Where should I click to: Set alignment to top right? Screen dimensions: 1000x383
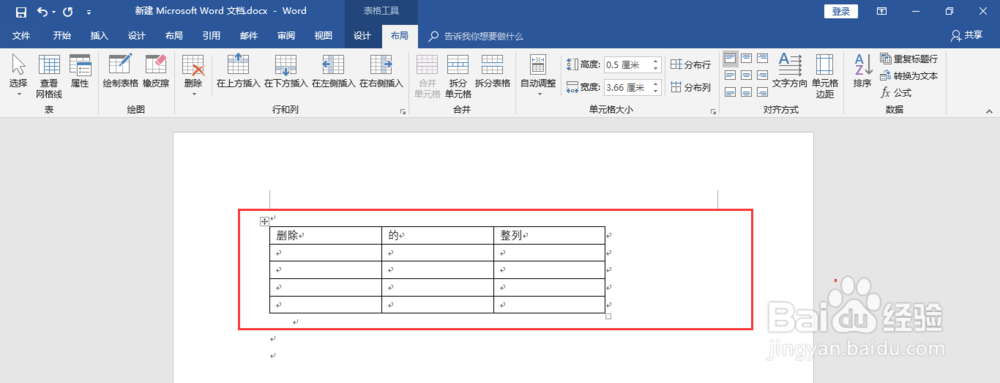point(762,58)
